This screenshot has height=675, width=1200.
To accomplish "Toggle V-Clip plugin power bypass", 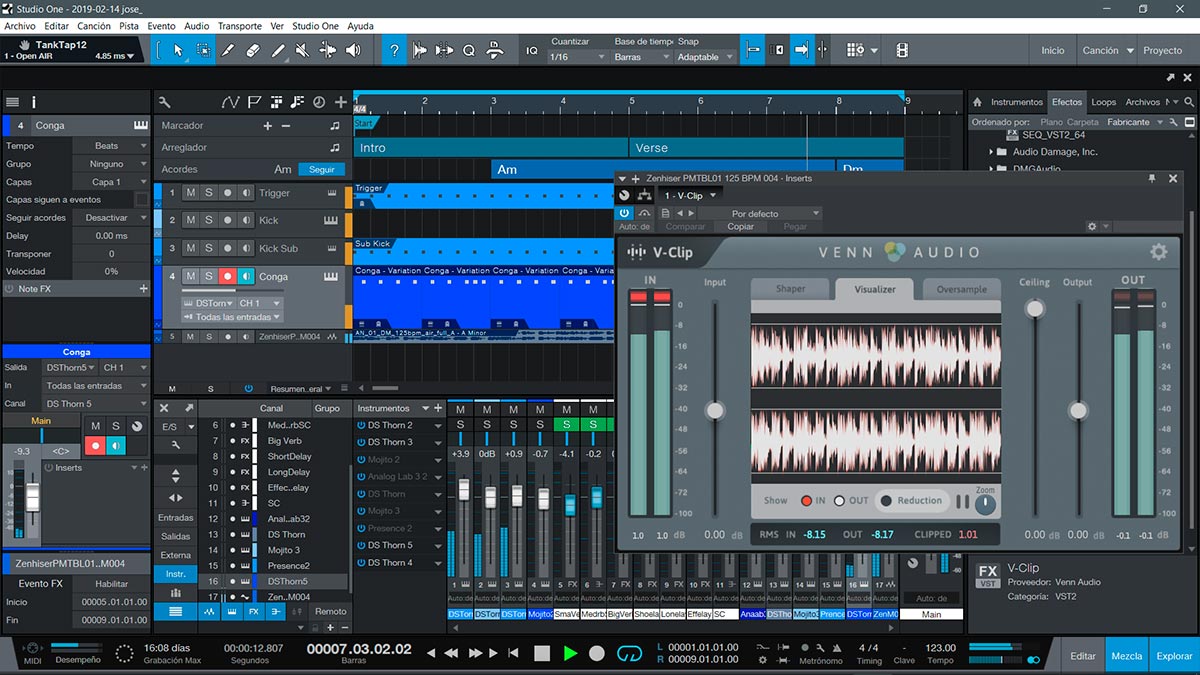I will point(625,213).
